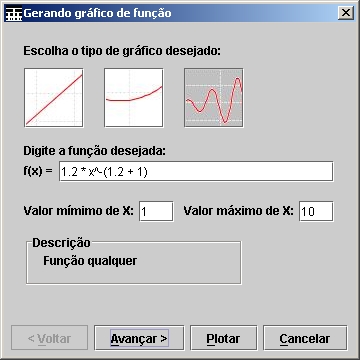This screenshot has height=360, width=360.
Task: Select the straight-line linear graph type
Action: [54, 98]
